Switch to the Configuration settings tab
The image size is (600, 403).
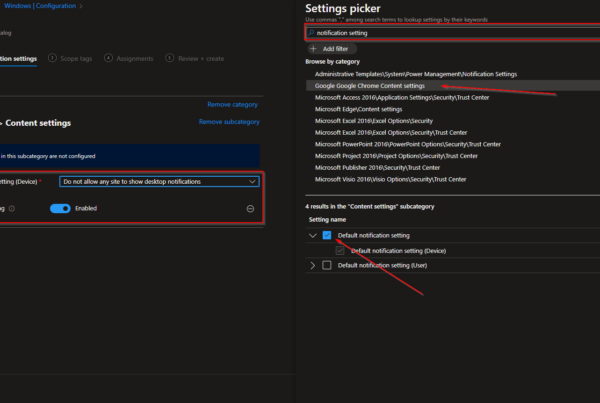tap(18, 58)
